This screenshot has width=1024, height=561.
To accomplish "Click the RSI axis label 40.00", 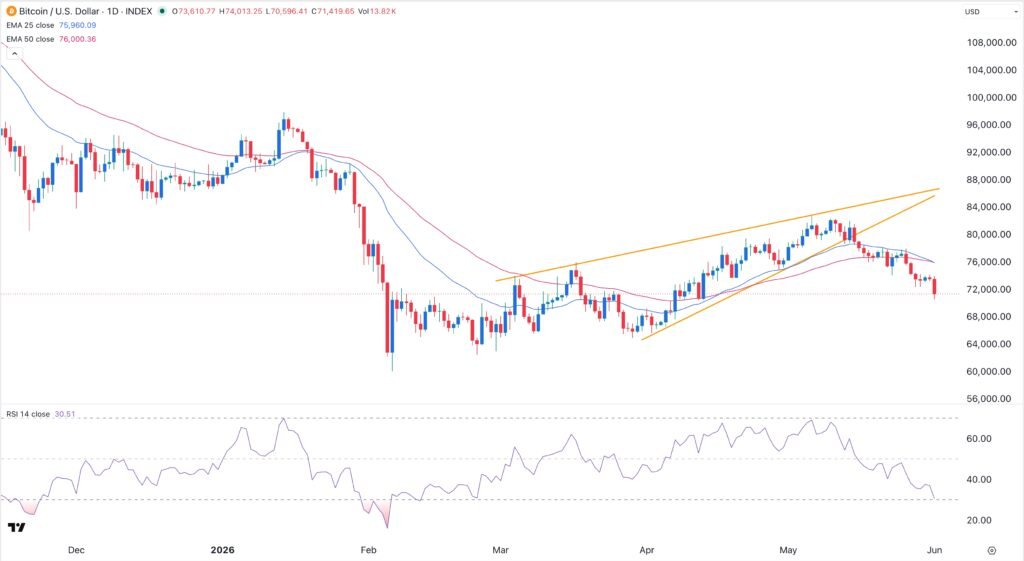I will (979, 479).
